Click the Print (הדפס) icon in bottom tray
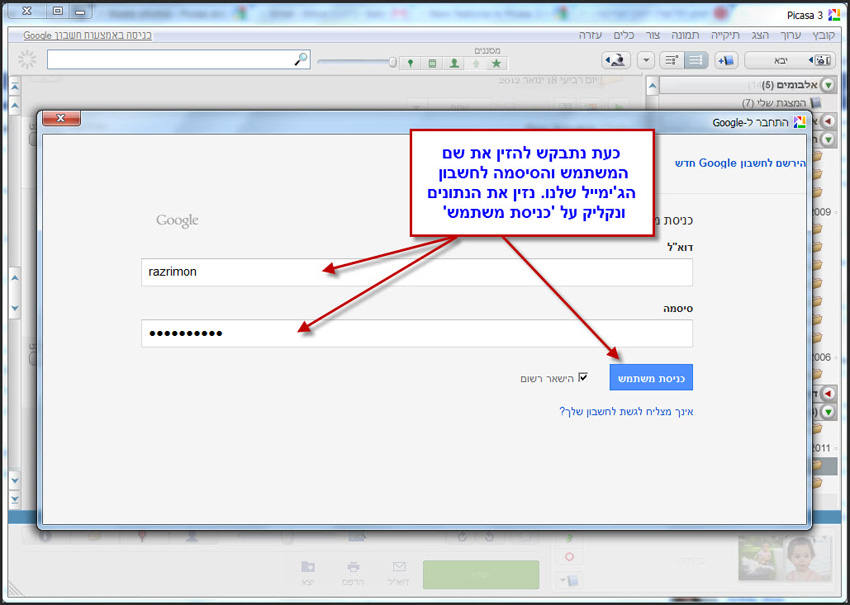The width and height of the screenshot is (850, 605). (353, 573)
